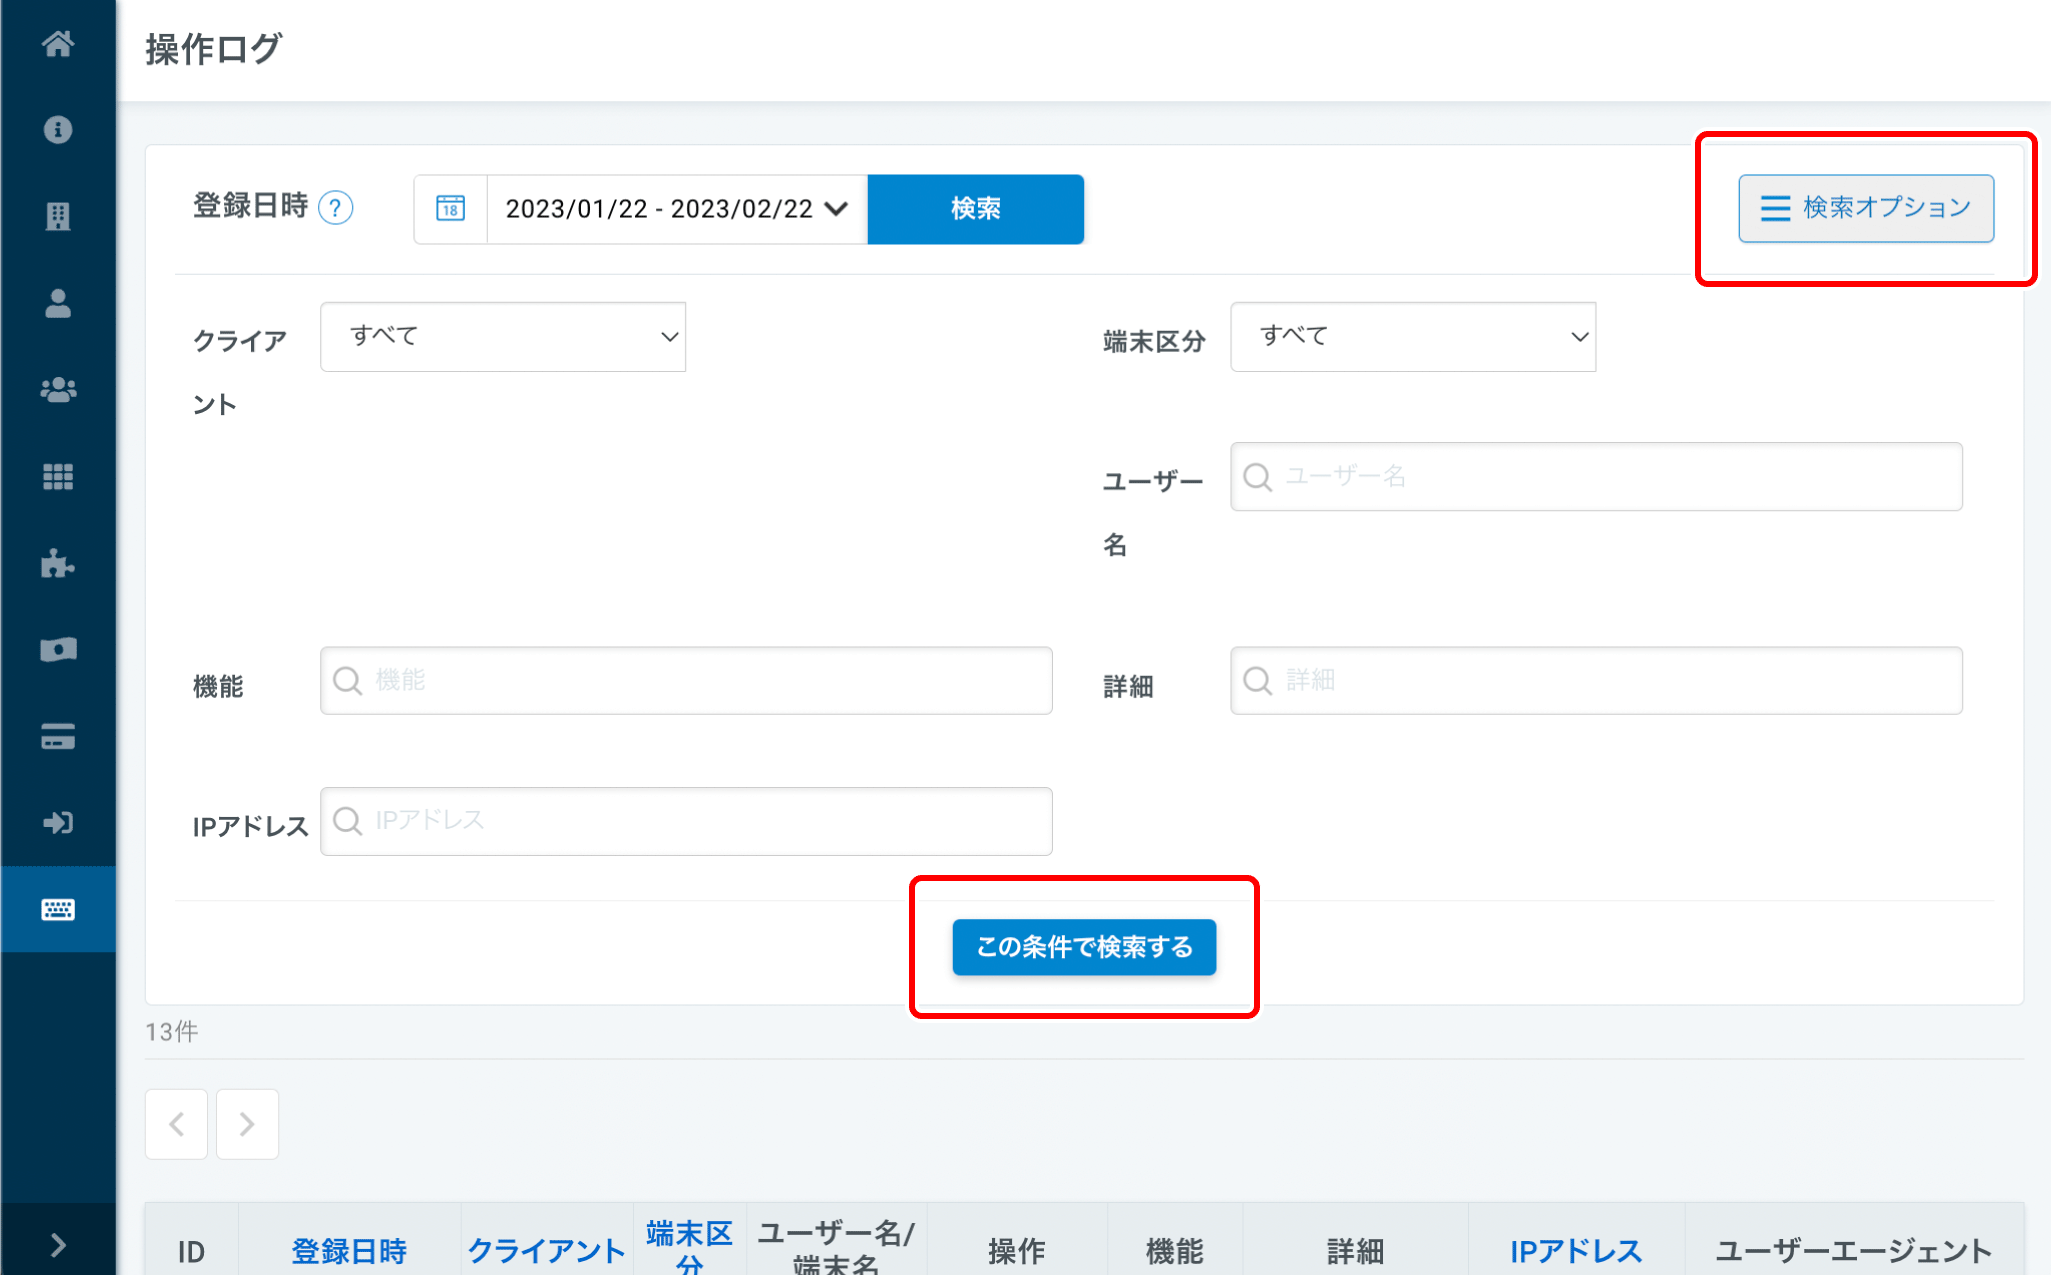Open the クライアント dropdown
Viewport: 2051px width, 1275px height.
coord(503,337)
